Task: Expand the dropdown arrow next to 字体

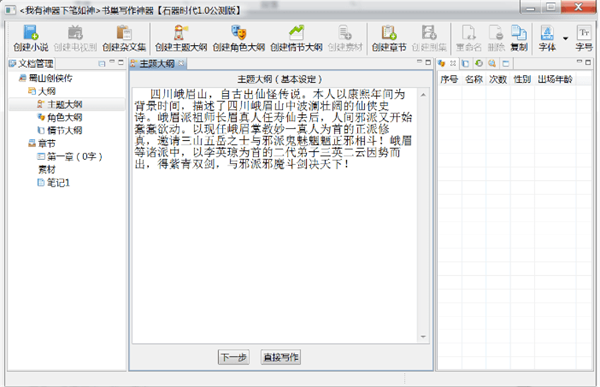Action: click(x=565, y=38)
